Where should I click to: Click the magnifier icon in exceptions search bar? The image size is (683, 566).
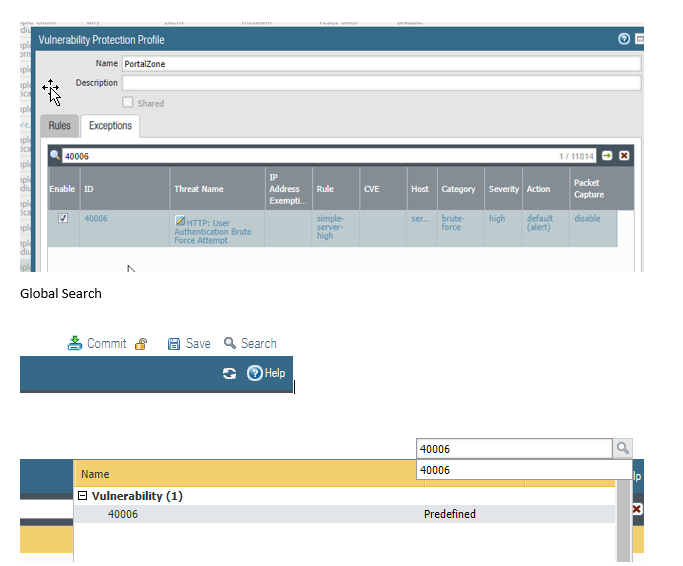[55, 155]
